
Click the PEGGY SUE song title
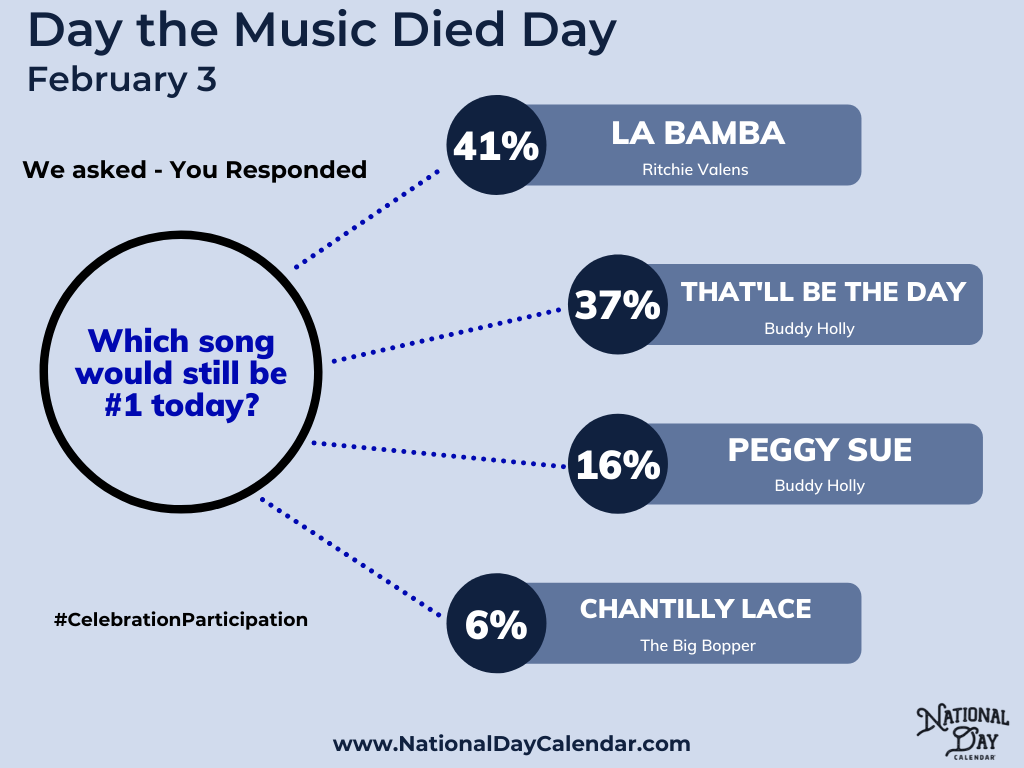coord(819,450)
